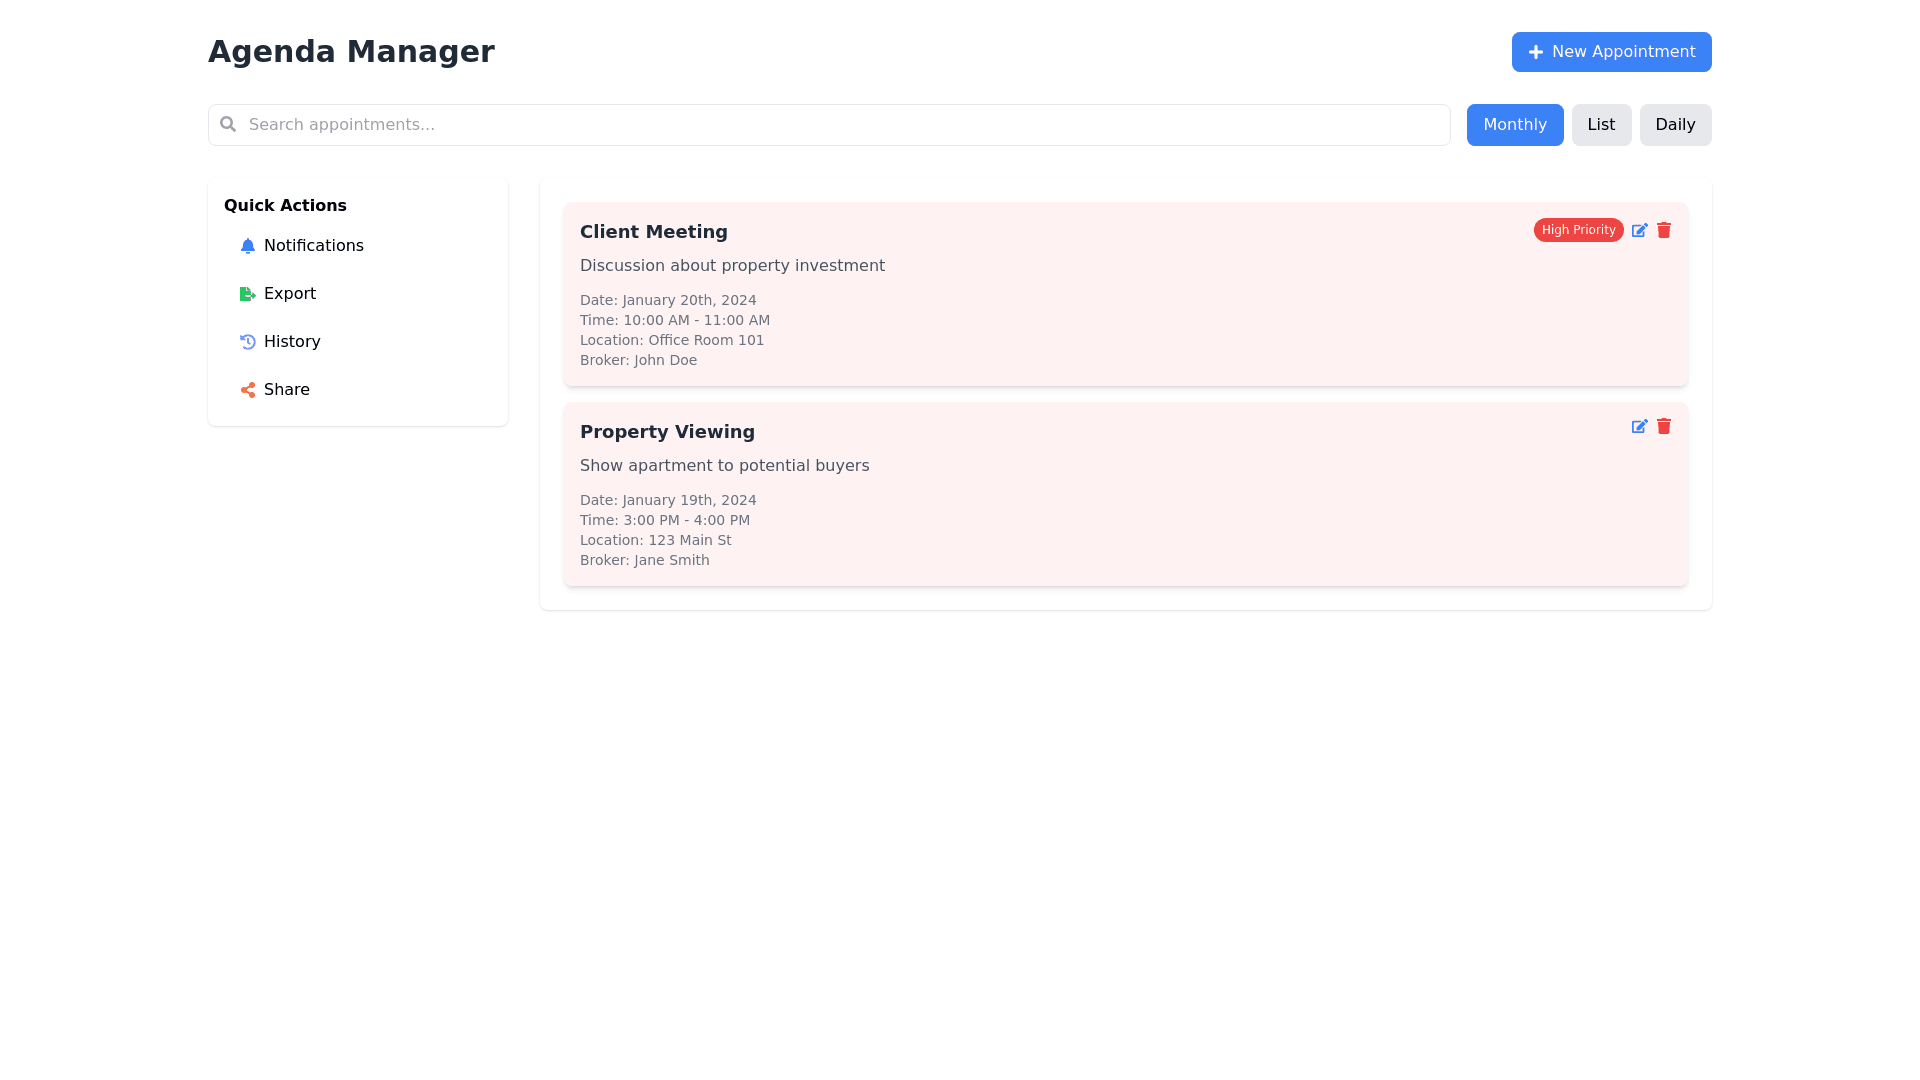Click the High Priority badge
Viewport: 1920px width, 1080px height.
pos(1578,230)
